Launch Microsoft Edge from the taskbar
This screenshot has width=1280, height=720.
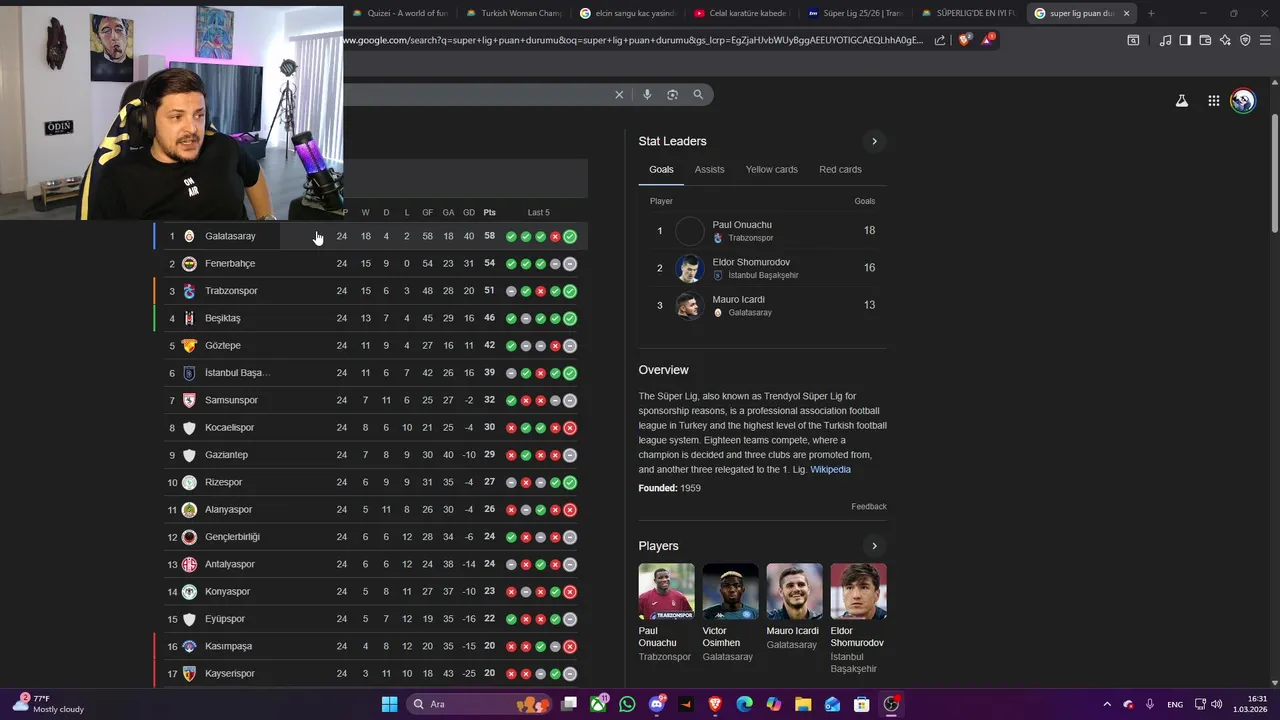point(744,704)
